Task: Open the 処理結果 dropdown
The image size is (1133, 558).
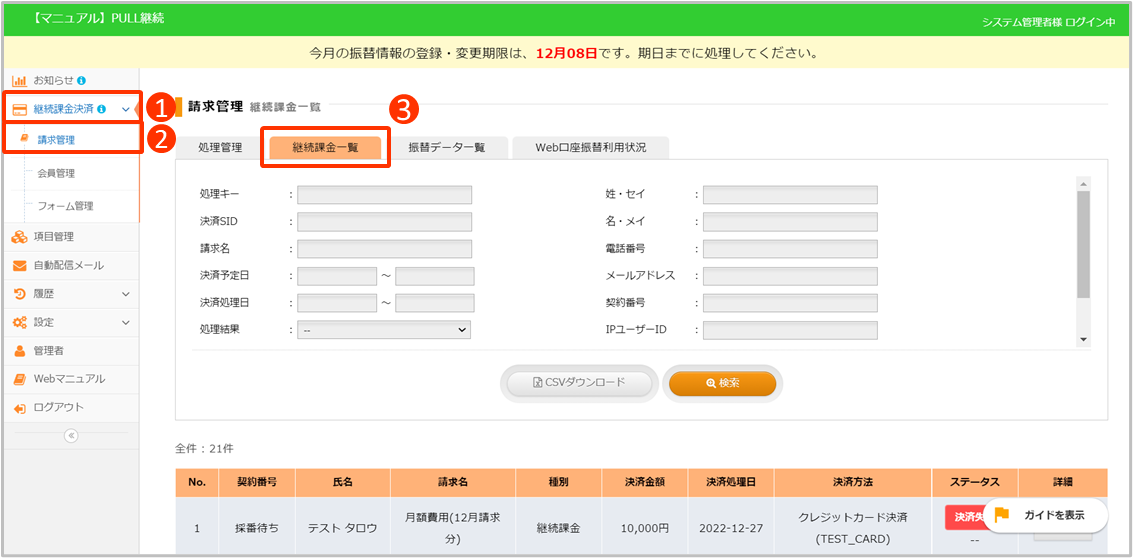Action: [384, 329]
